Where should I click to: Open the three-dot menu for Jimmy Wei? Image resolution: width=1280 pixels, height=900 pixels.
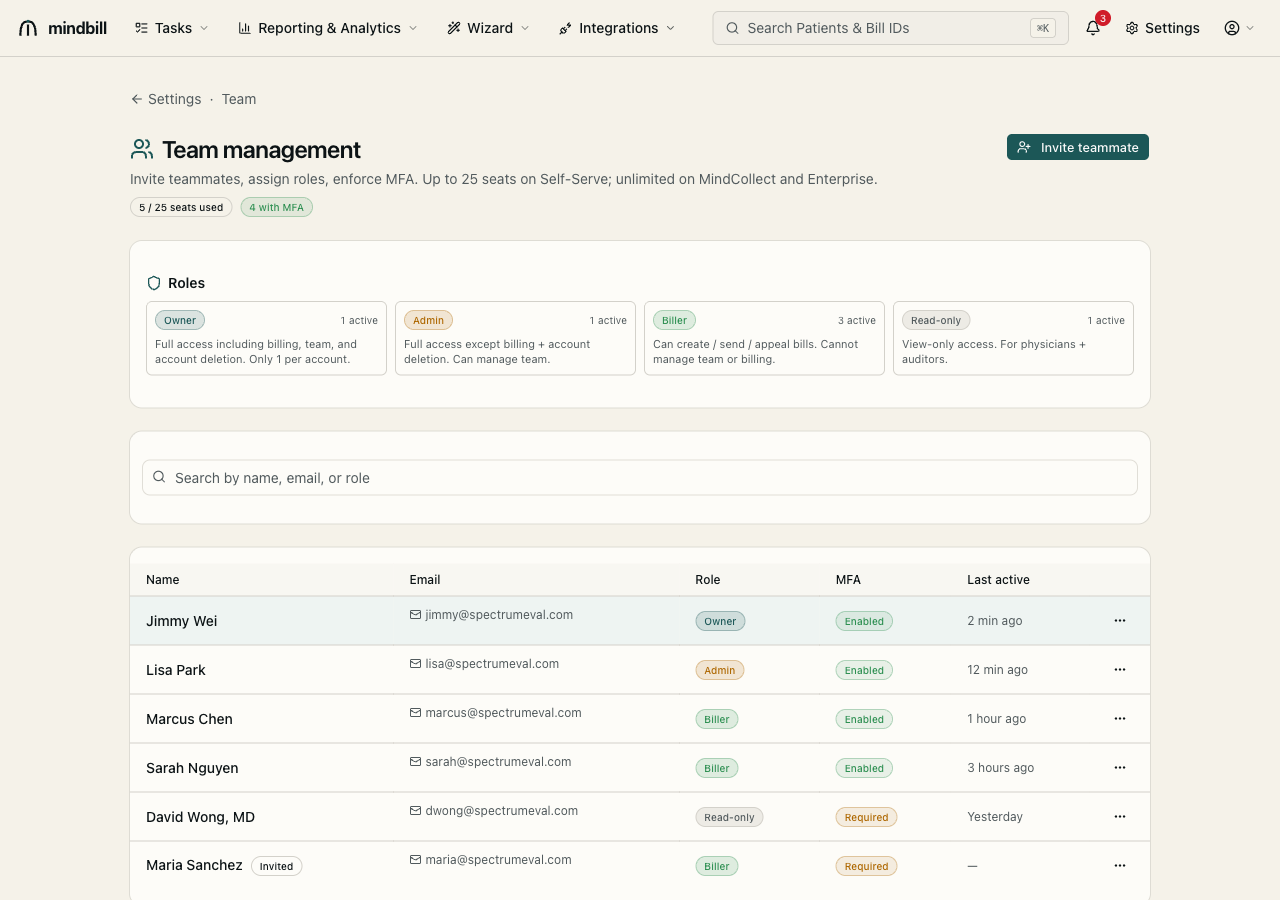[1120, 620]
